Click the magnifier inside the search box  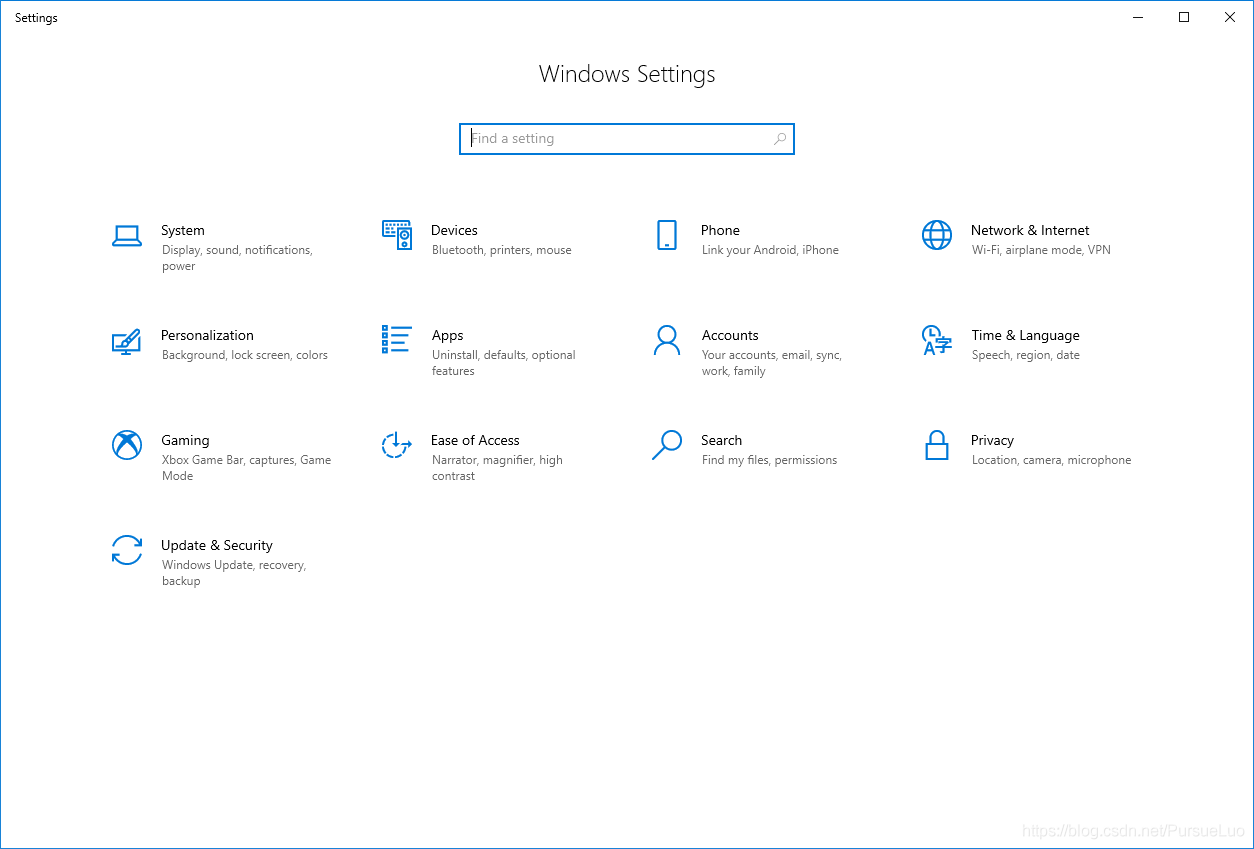(780, 139)
